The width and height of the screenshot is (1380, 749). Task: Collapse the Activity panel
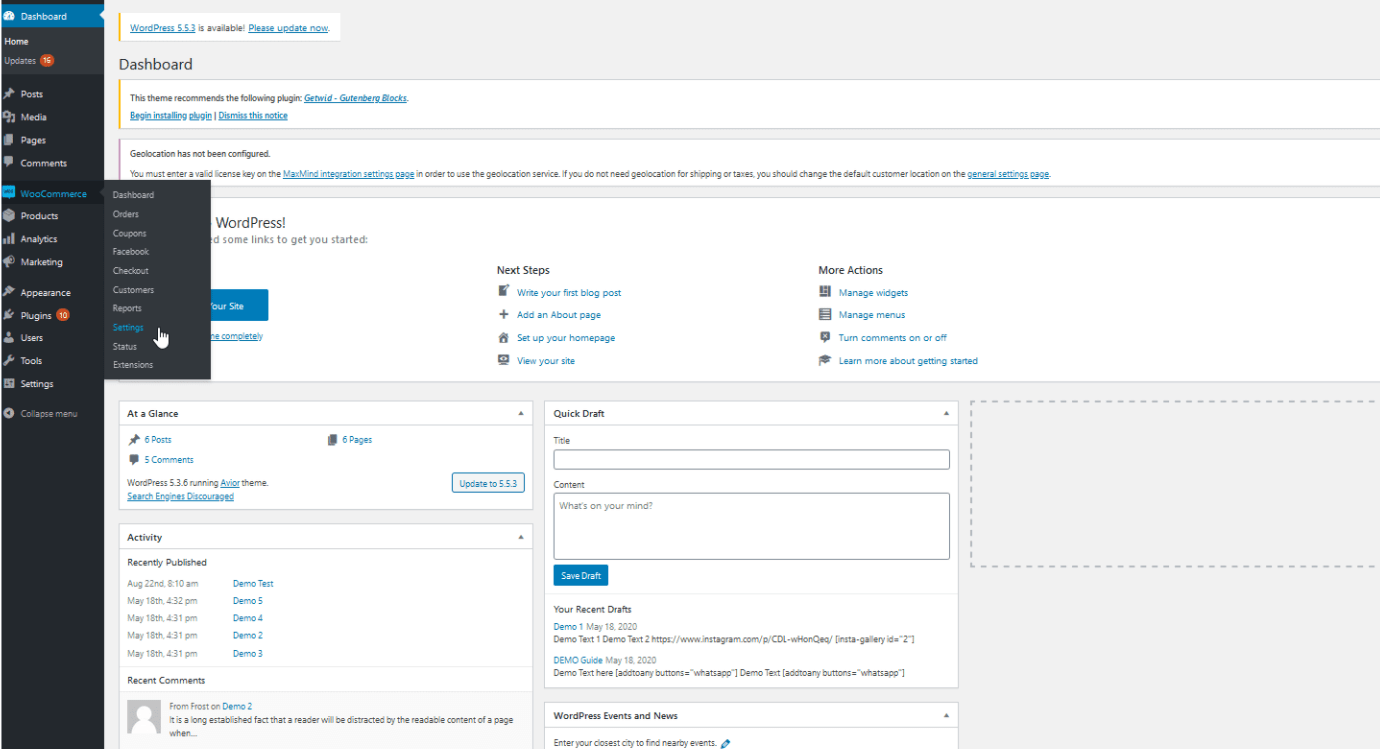pyautogui.click(x=520, y=537)
